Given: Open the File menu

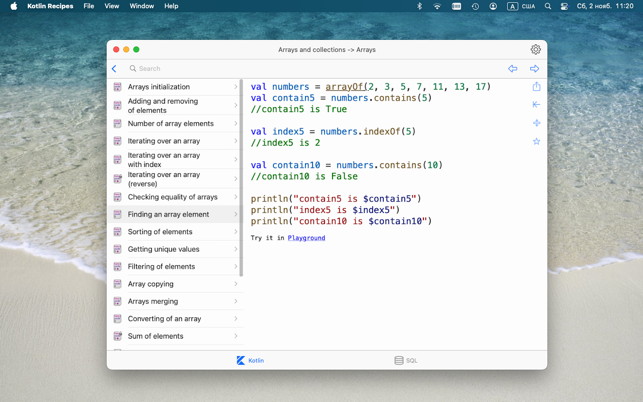Looking at the screenshot, I should coord(89,6).
